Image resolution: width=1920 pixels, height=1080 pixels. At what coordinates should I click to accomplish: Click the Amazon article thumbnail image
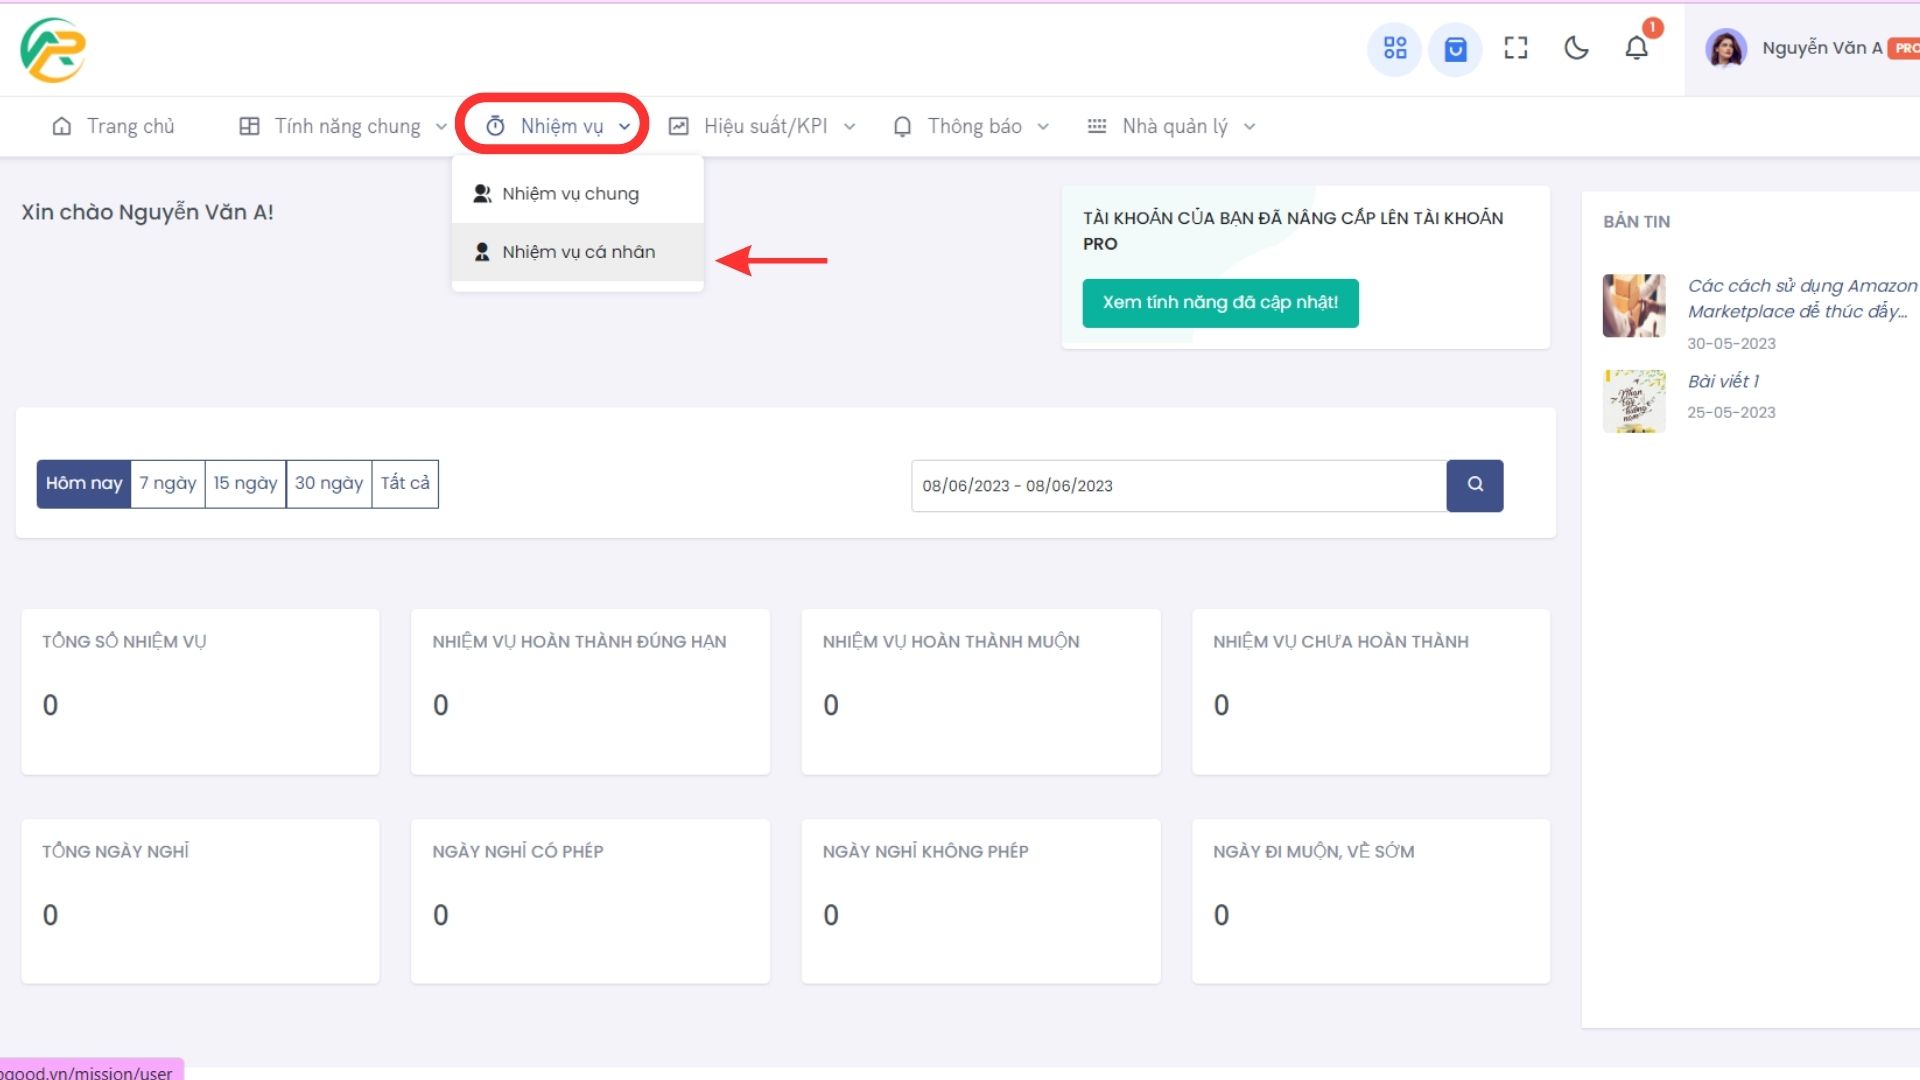[x=1634, y=306]
